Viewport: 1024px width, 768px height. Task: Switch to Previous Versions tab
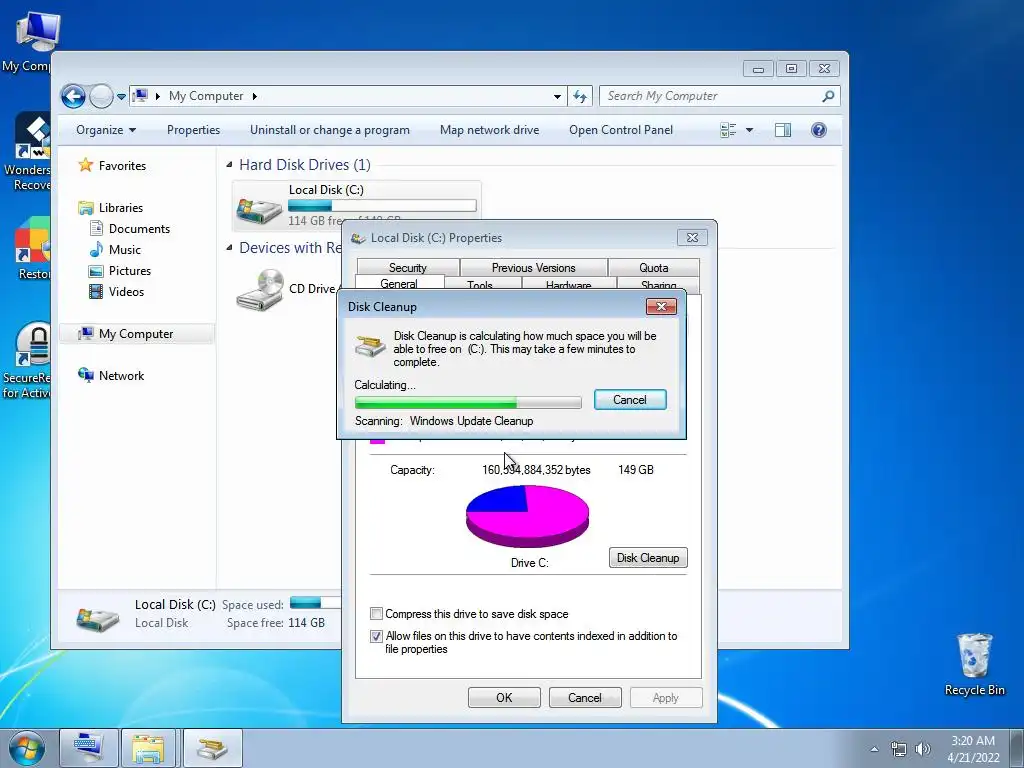click(x=534, y=267)
